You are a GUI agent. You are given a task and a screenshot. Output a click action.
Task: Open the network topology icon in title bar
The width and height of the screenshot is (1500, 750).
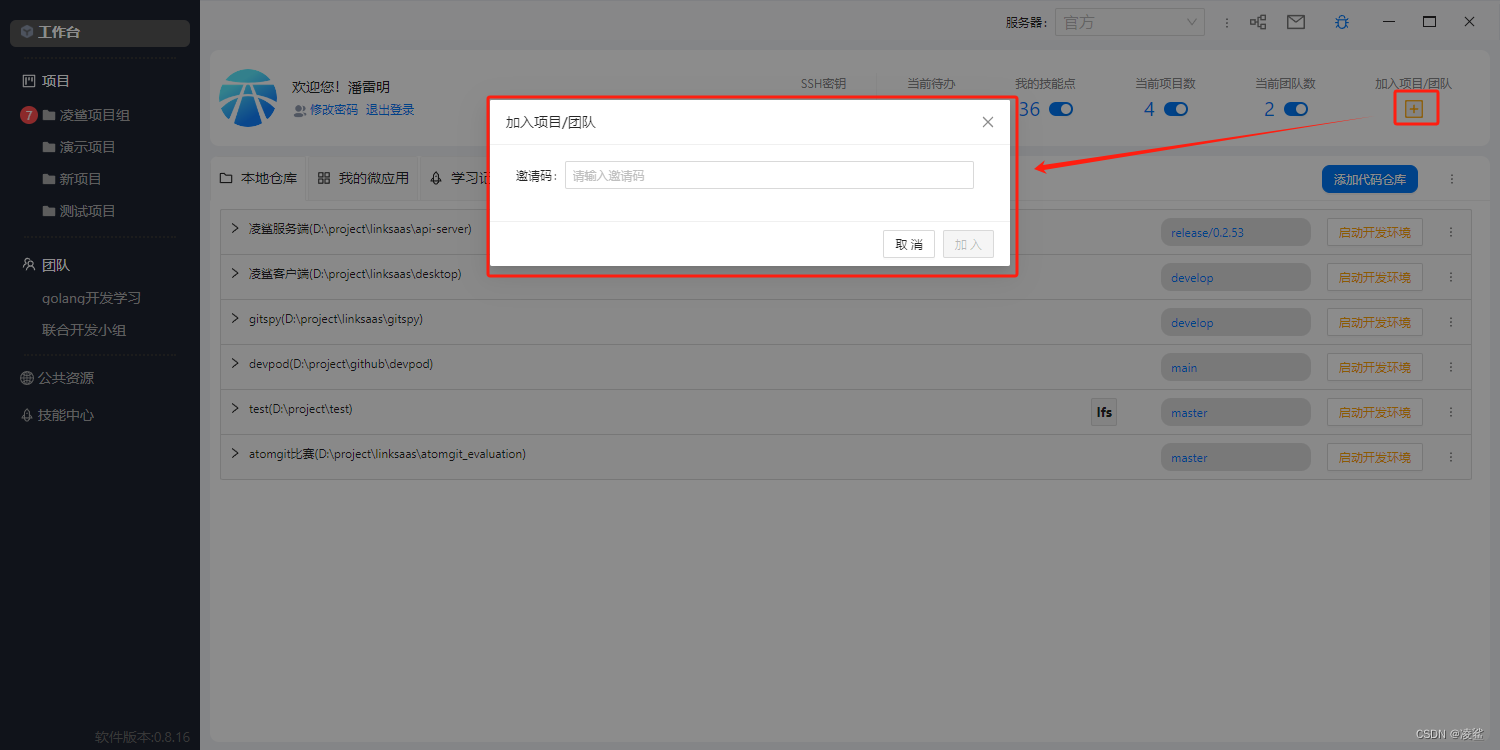tap(1258, 22)
